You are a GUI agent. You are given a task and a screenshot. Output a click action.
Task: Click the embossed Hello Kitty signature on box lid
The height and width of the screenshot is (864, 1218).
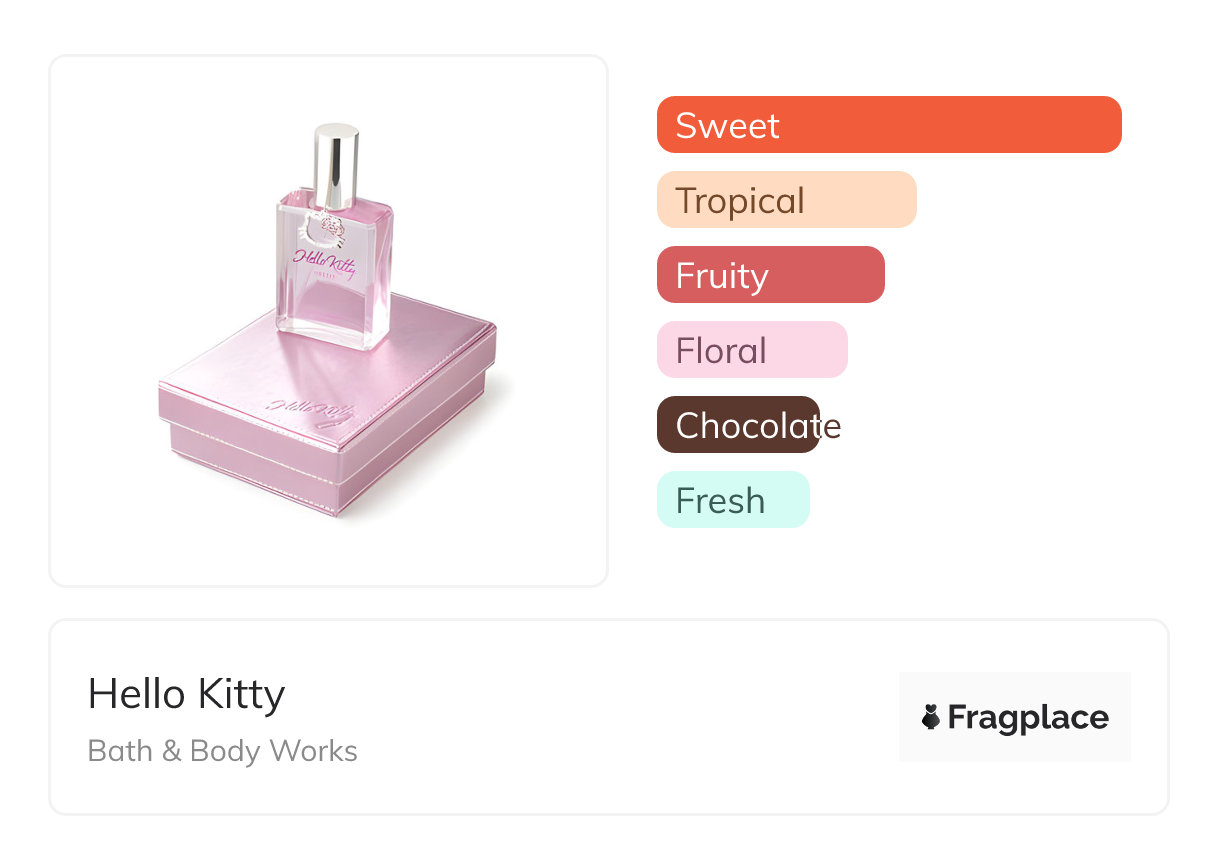point(311,408)
